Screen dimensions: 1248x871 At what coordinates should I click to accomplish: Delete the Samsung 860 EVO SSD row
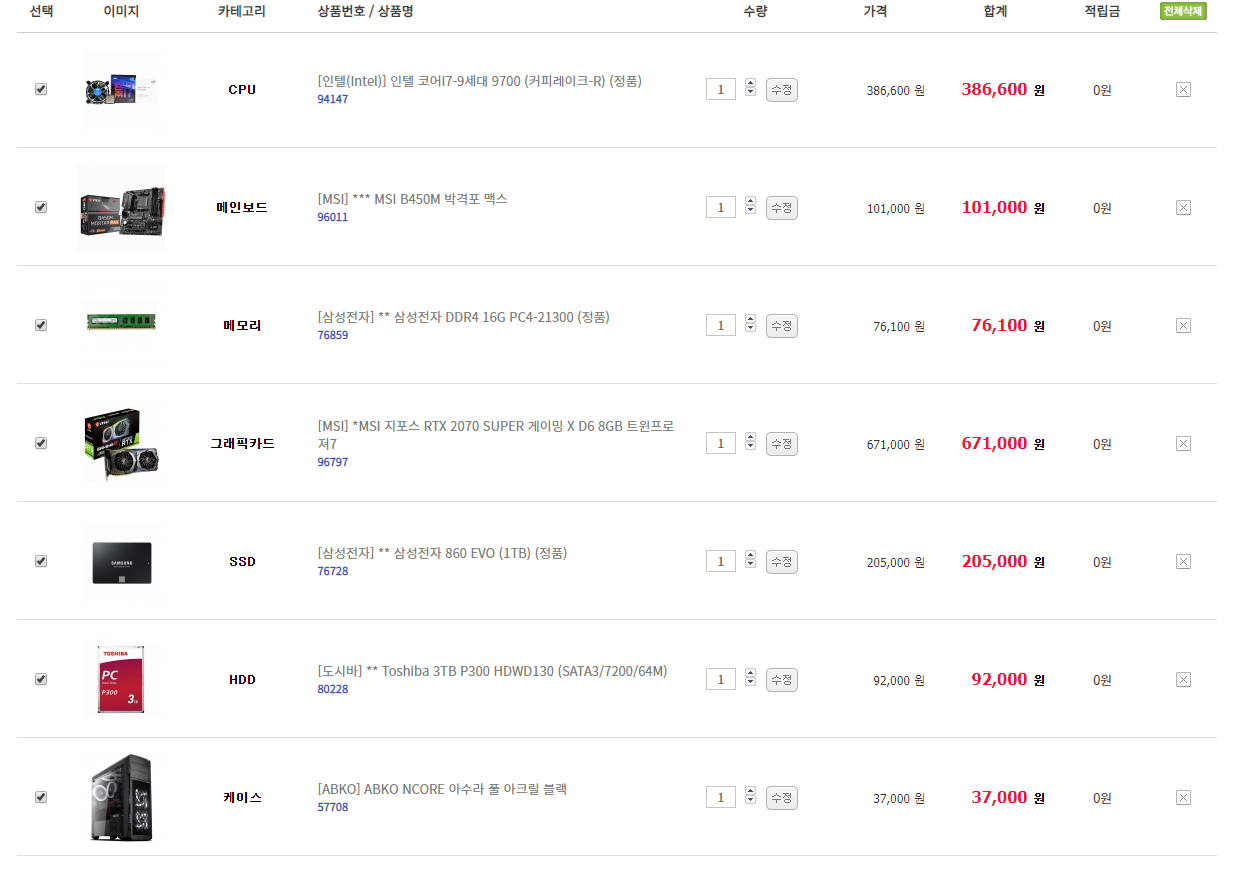coord(1183,562)
